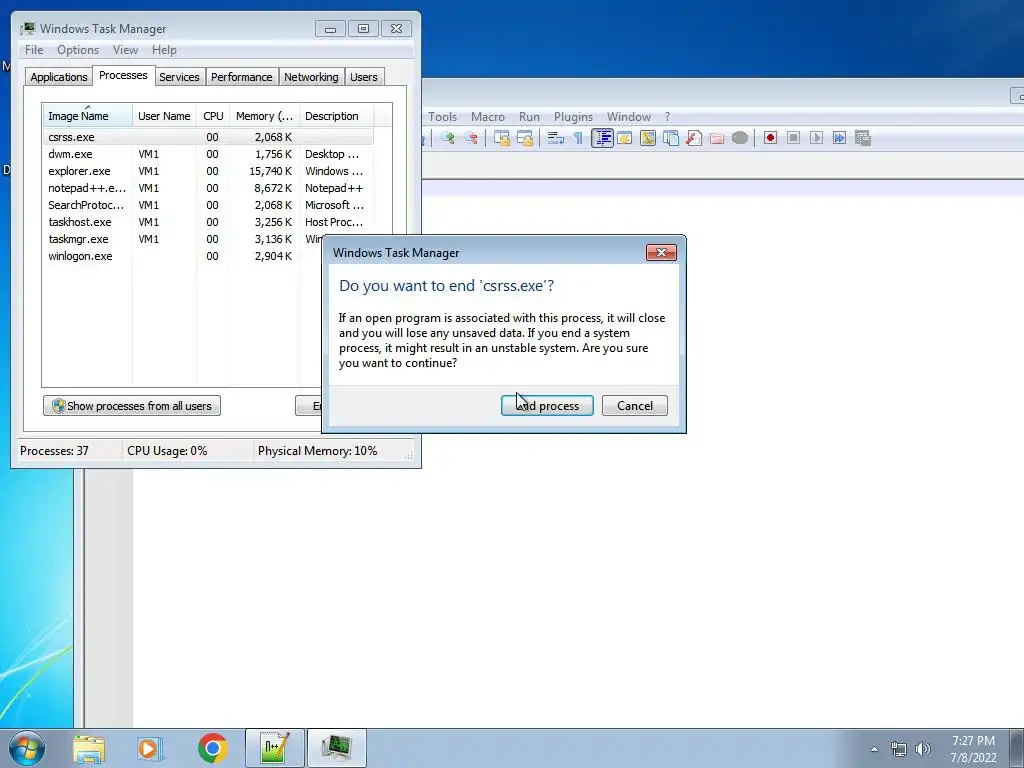
Task: Close the csrss.exe confirmation dialog with X
Action: tap(661, 253)
